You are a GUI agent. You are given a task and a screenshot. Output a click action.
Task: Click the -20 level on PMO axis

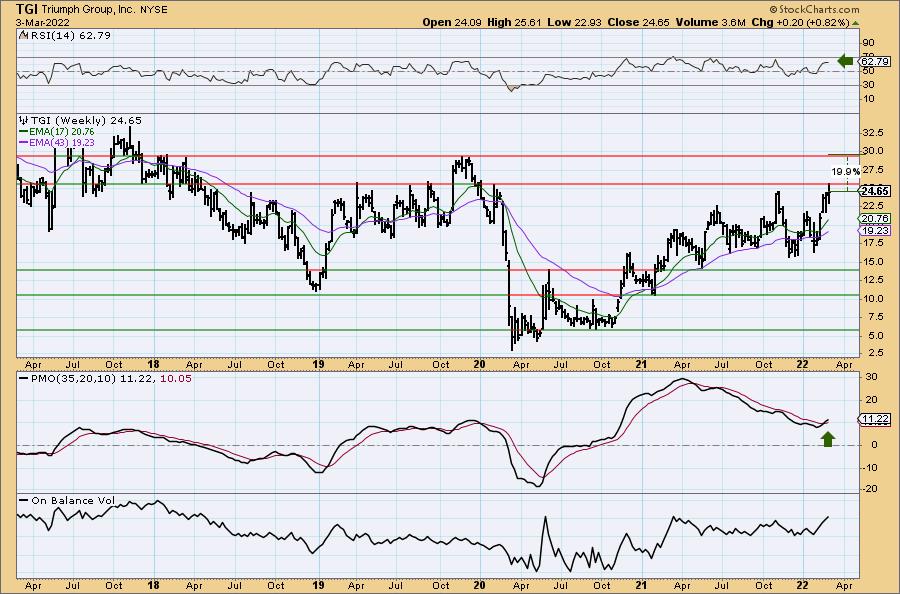869,489
